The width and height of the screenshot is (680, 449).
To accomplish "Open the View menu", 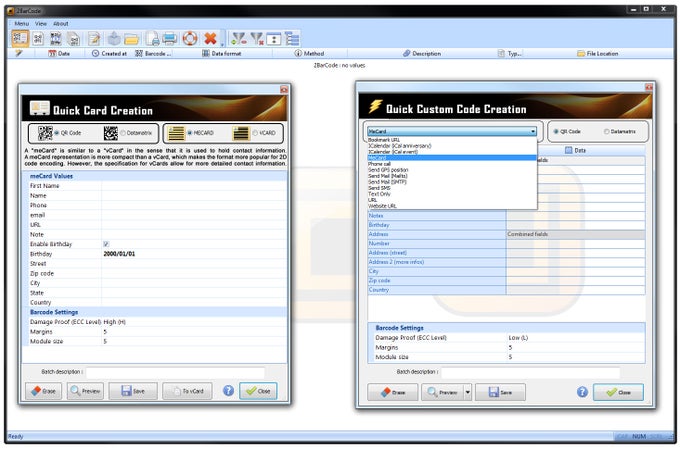I will (x=41, y=24).
